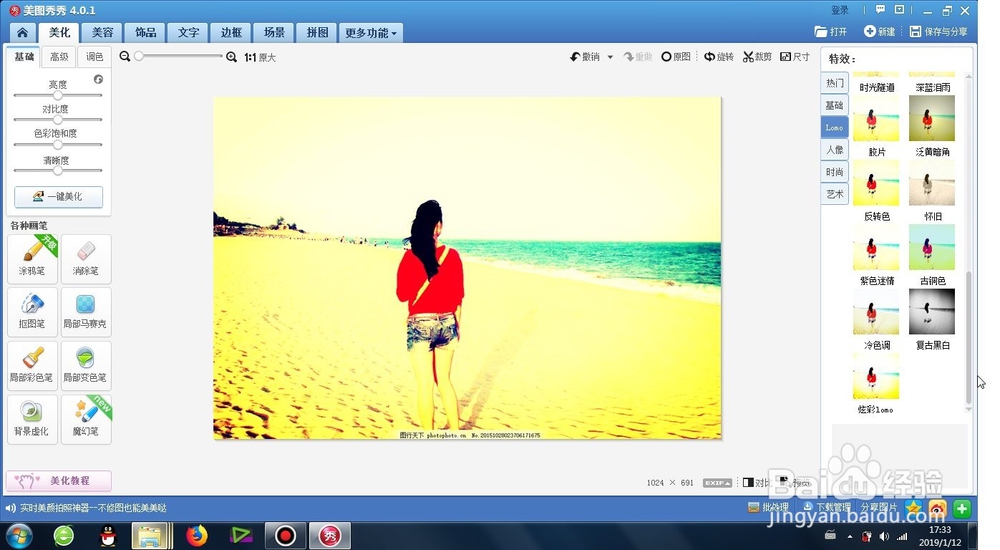Apply the 胶片 film effect thumbnail
Image resolution: width=1000 pixels, height=550 pixels.
coord(876,118)
